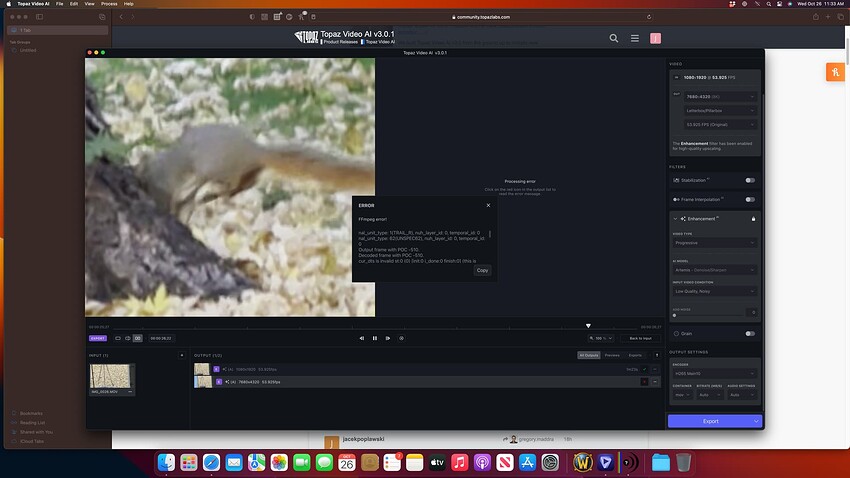The width and height of the screenshot is (850, 478).
Task: Click the icon right of Exports tab
Action: click(657, 356)
